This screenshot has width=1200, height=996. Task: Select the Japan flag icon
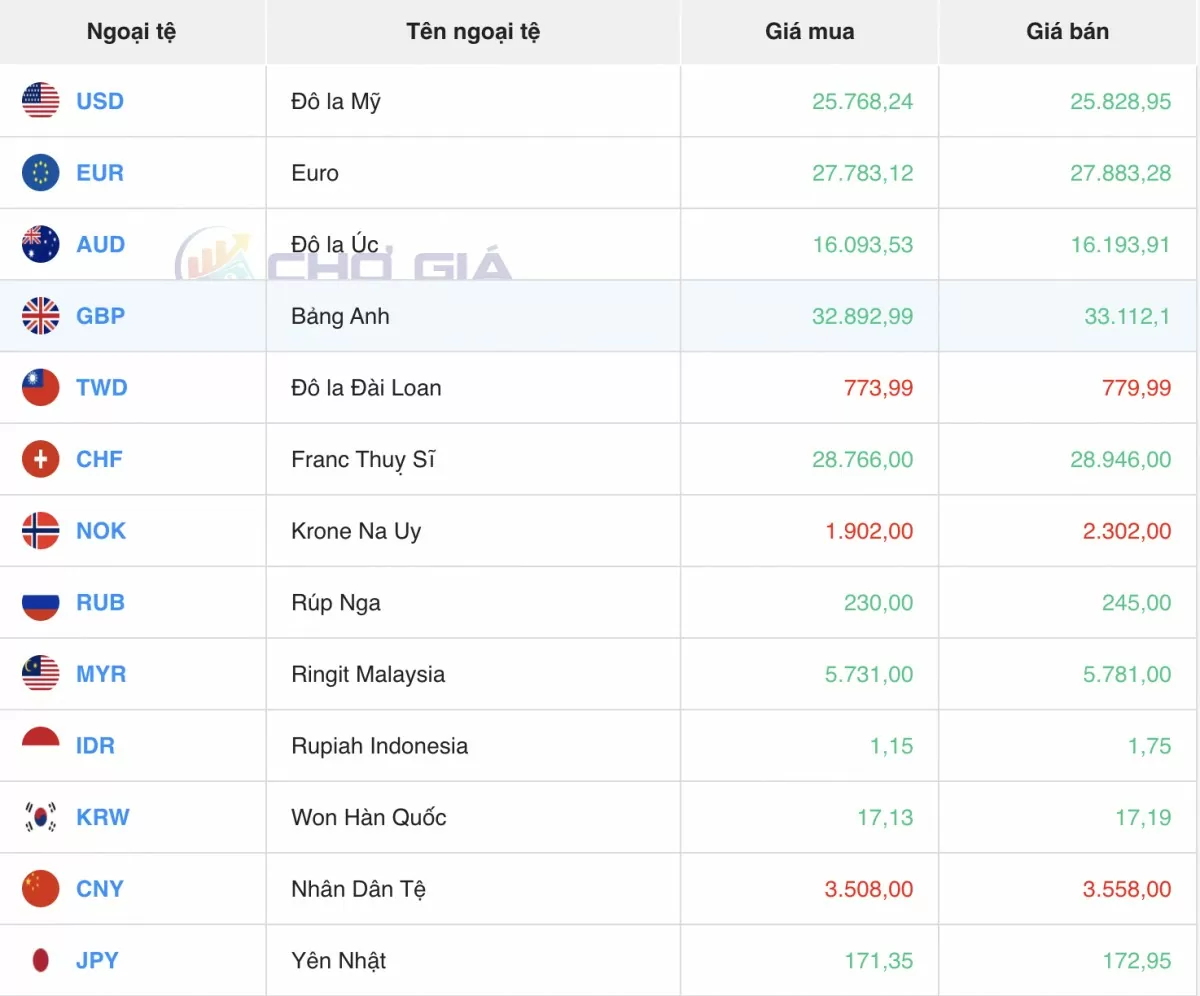41,960
